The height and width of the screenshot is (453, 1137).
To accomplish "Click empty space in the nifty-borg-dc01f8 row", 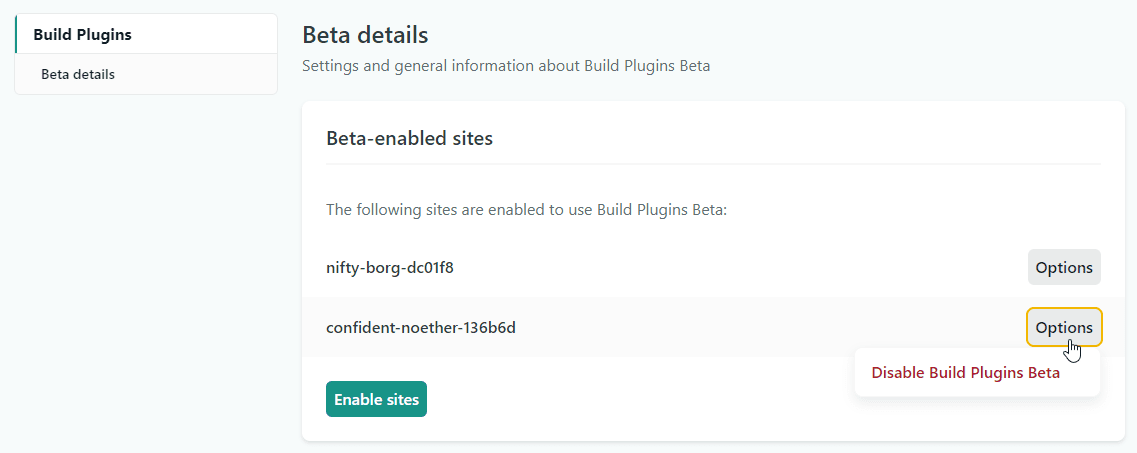I will 740,268.
